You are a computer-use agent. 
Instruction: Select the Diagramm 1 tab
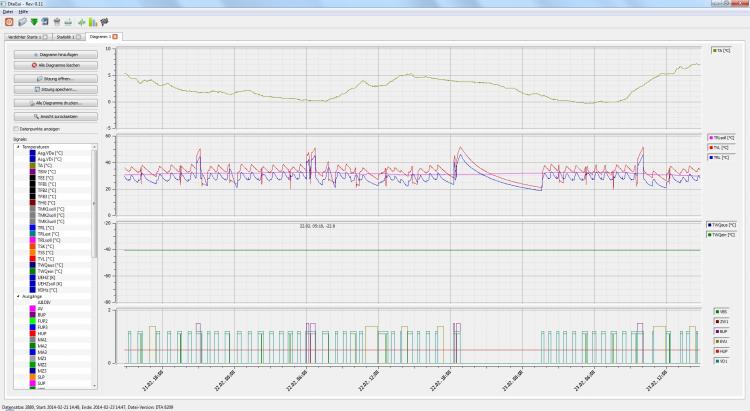(x=104, y=36)
